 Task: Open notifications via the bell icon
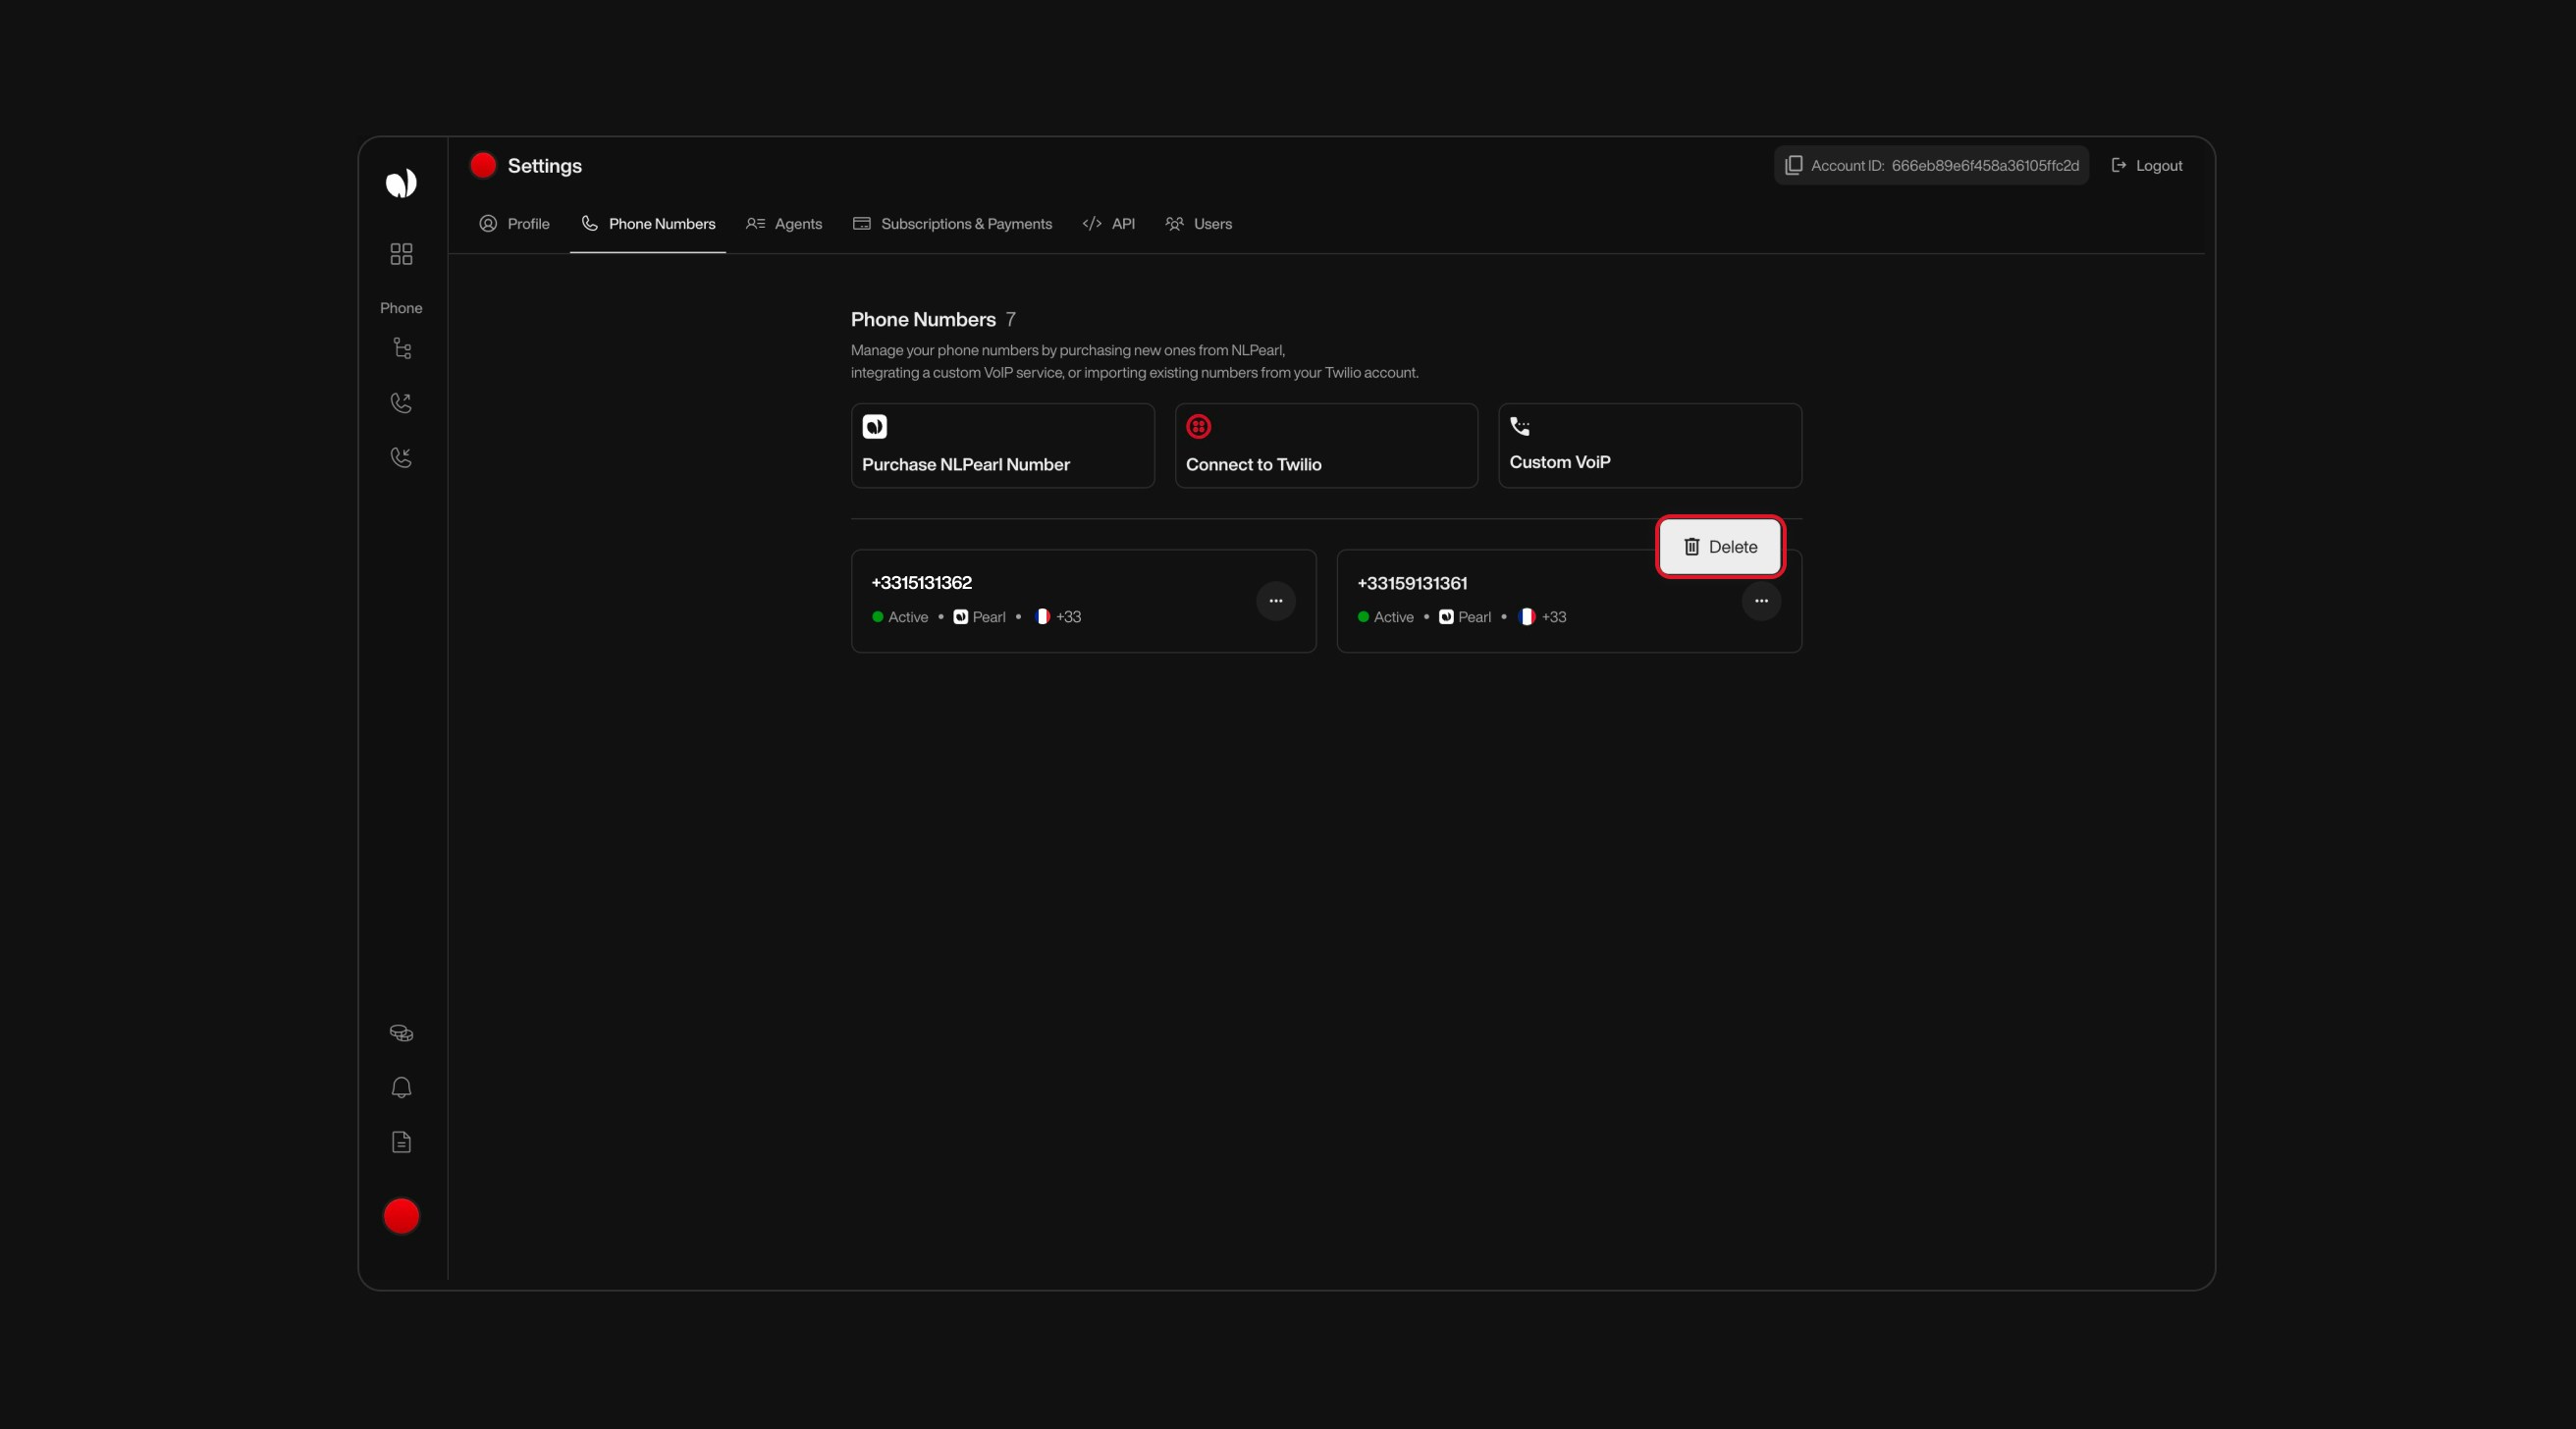coord(401,1087)
